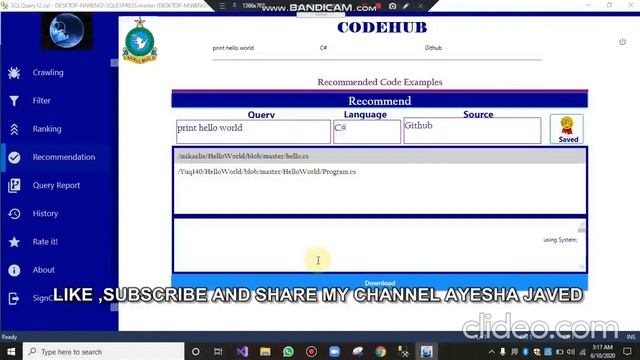The width and height of the screenshot is (640, 360).
Task: Click the Source field showing Github
Action: pos(472,130)
